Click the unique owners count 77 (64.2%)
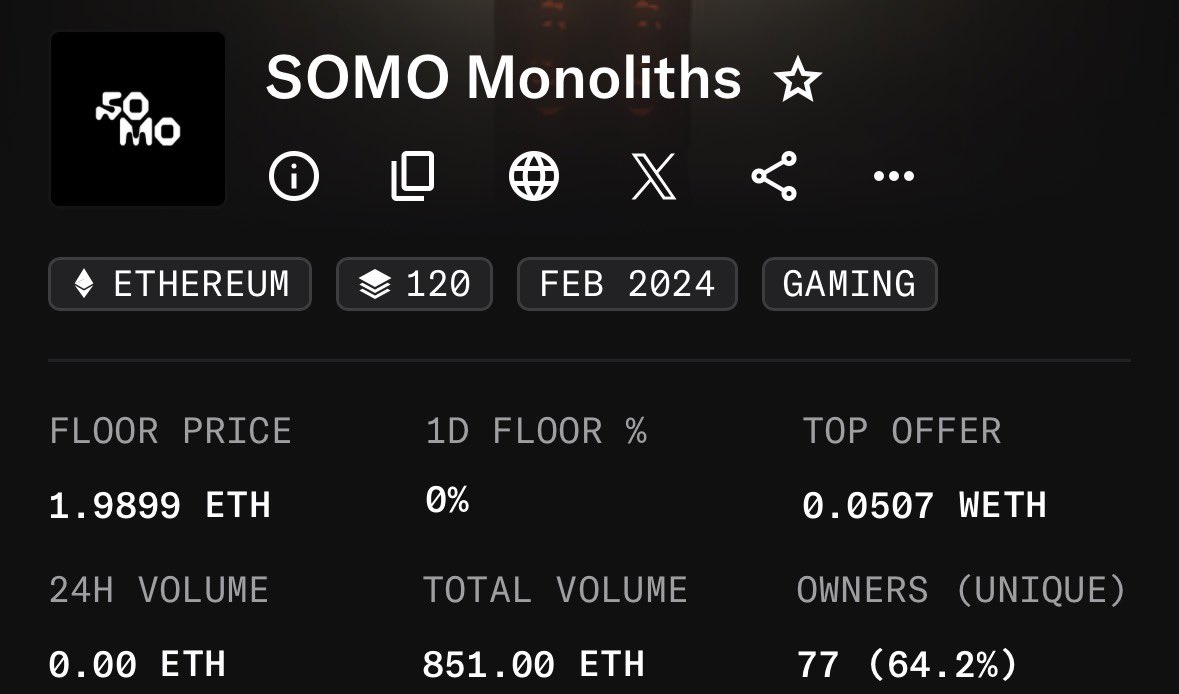Image resolution: width=1179 pixels, height=694 pixels. coord(907,664)
